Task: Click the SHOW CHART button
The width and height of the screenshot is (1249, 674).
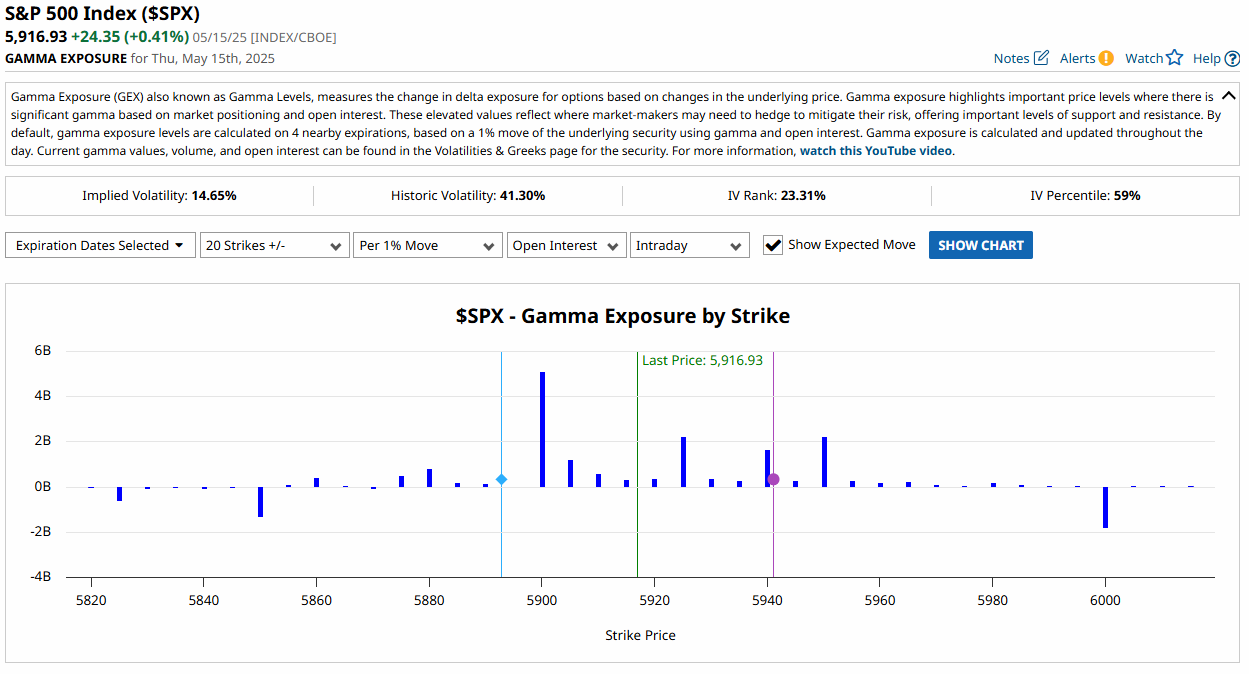Action: coord(980,245)
